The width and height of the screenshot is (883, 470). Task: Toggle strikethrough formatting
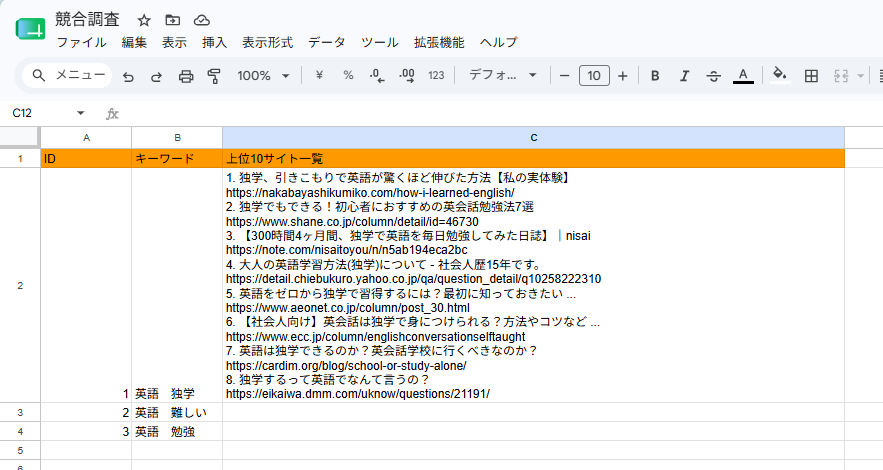tap(713, 75)
